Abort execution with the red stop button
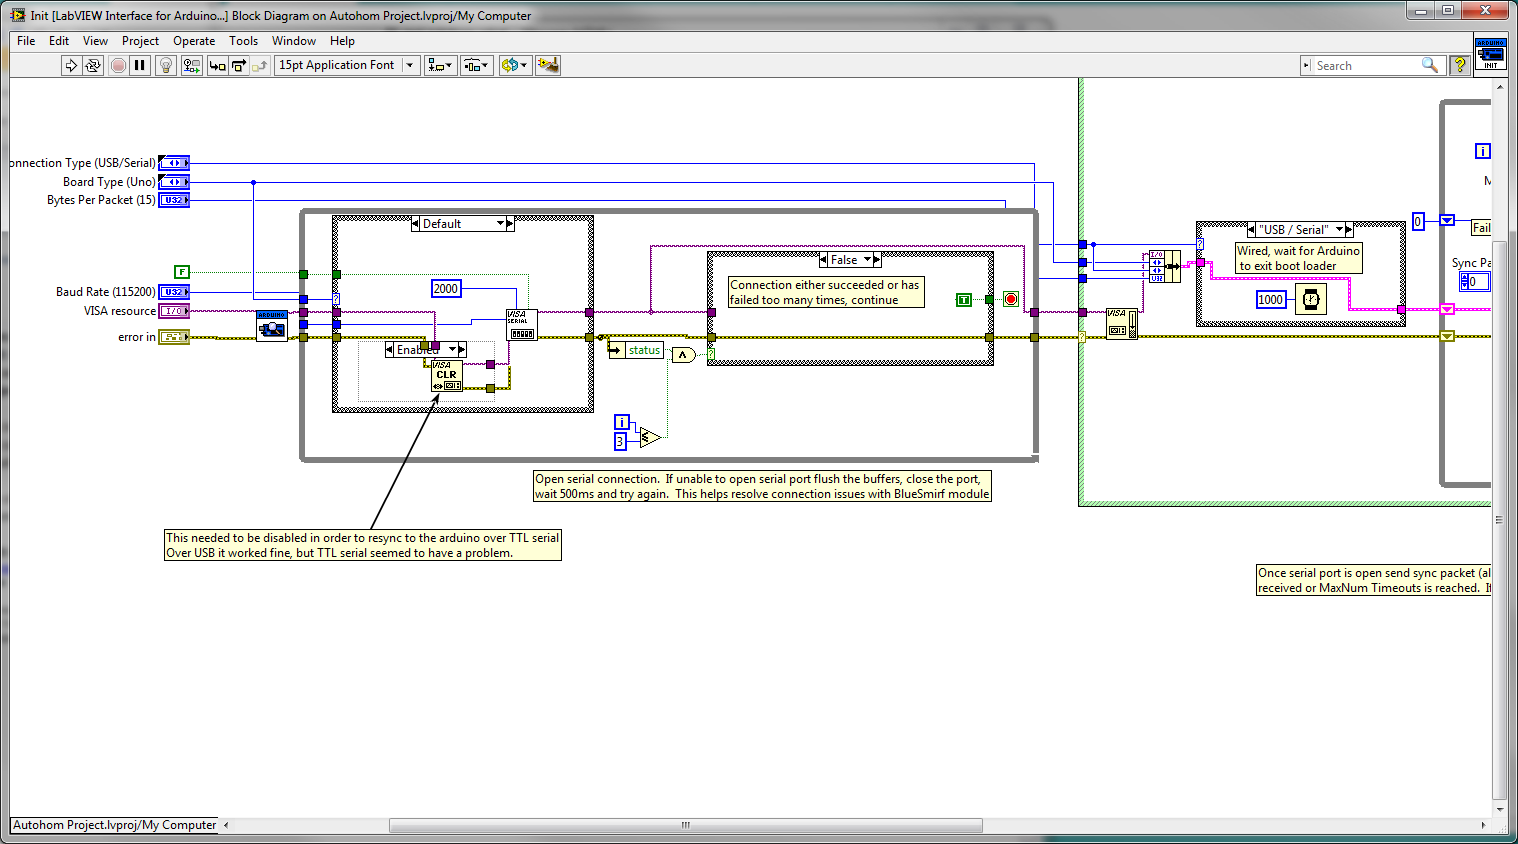 [x=118, y=65]
